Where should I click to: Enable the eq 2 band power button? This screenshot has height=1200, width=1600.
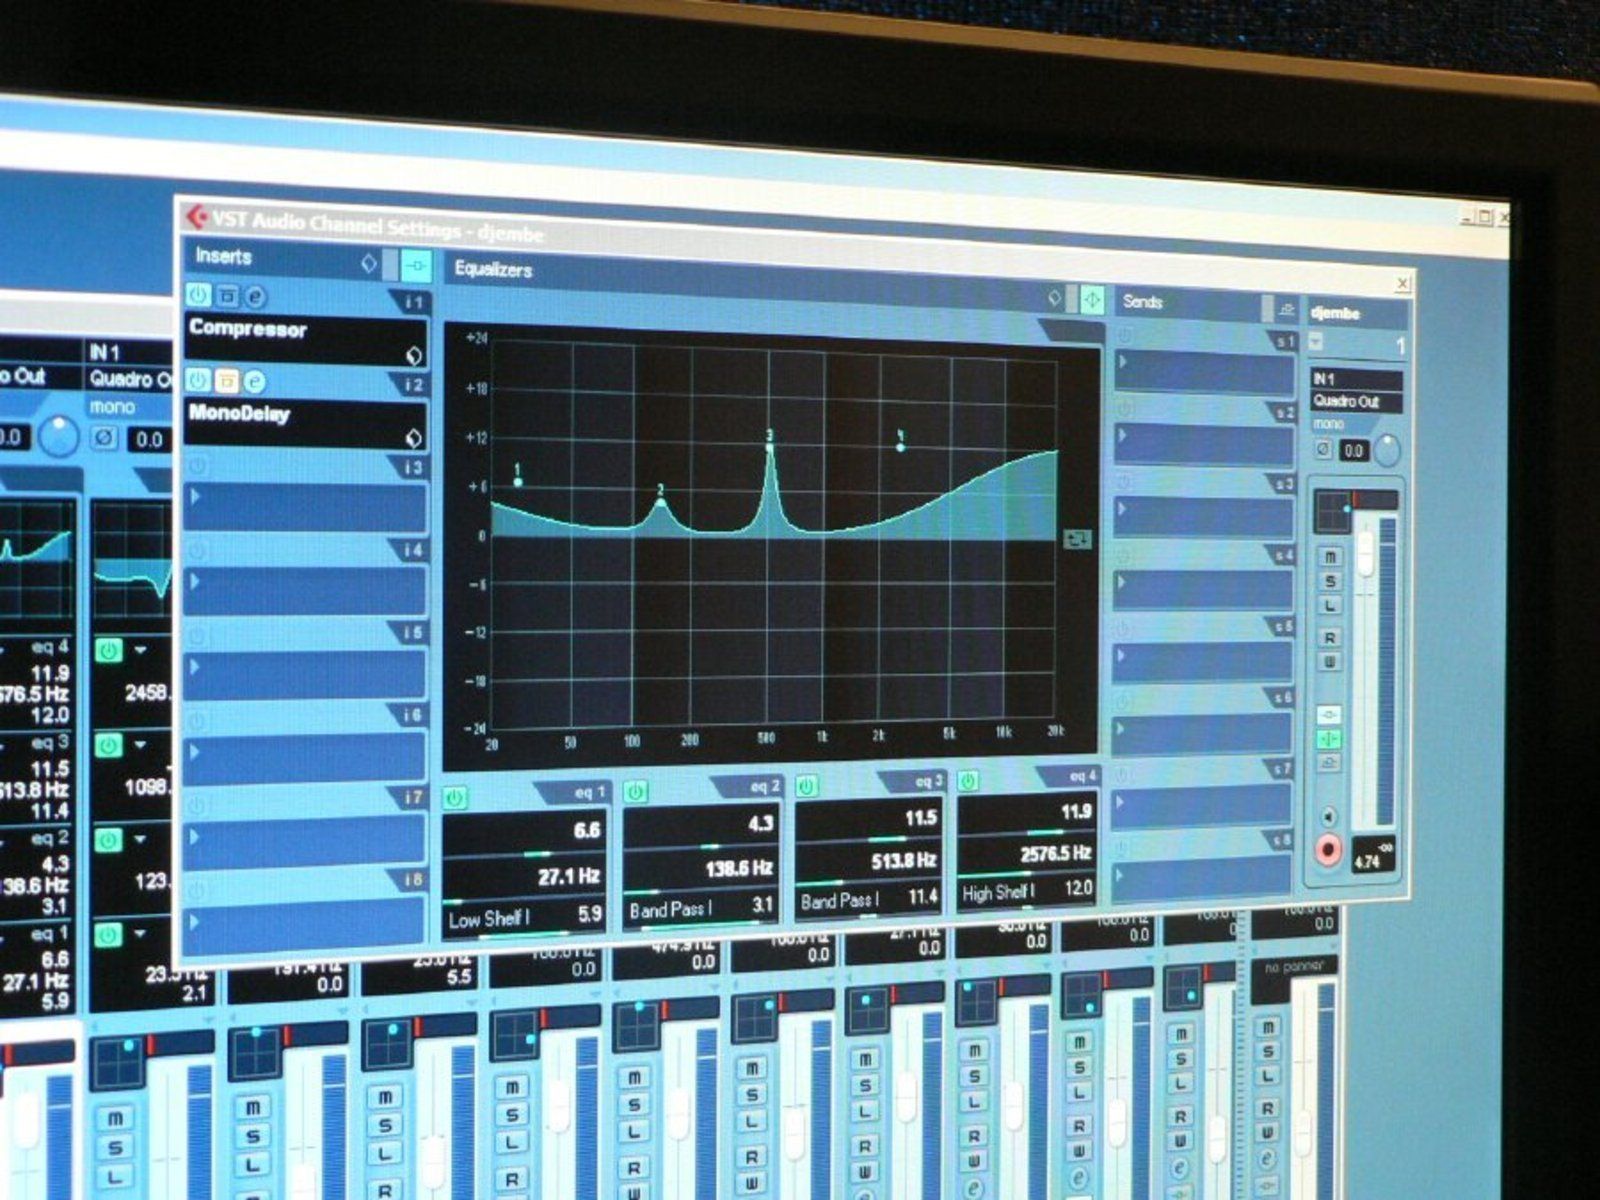tap(635, 792)
